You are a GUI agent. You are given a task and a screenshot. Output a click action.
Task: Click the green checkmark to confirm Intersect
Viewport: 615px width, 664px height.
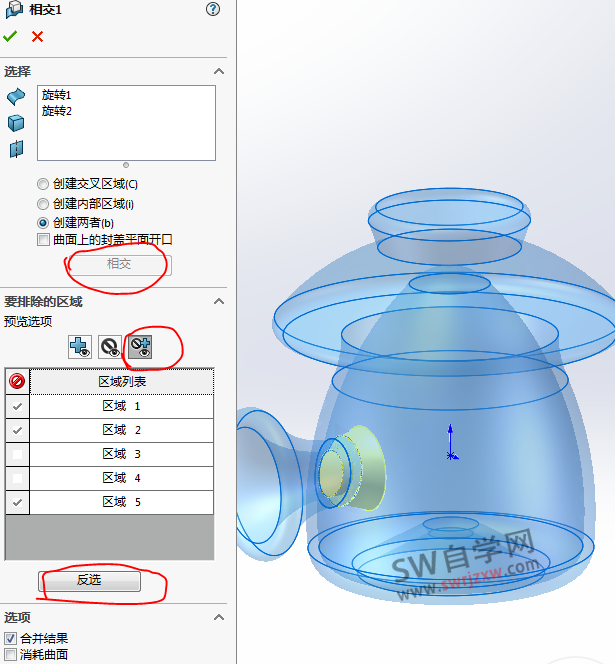point(10,36)
